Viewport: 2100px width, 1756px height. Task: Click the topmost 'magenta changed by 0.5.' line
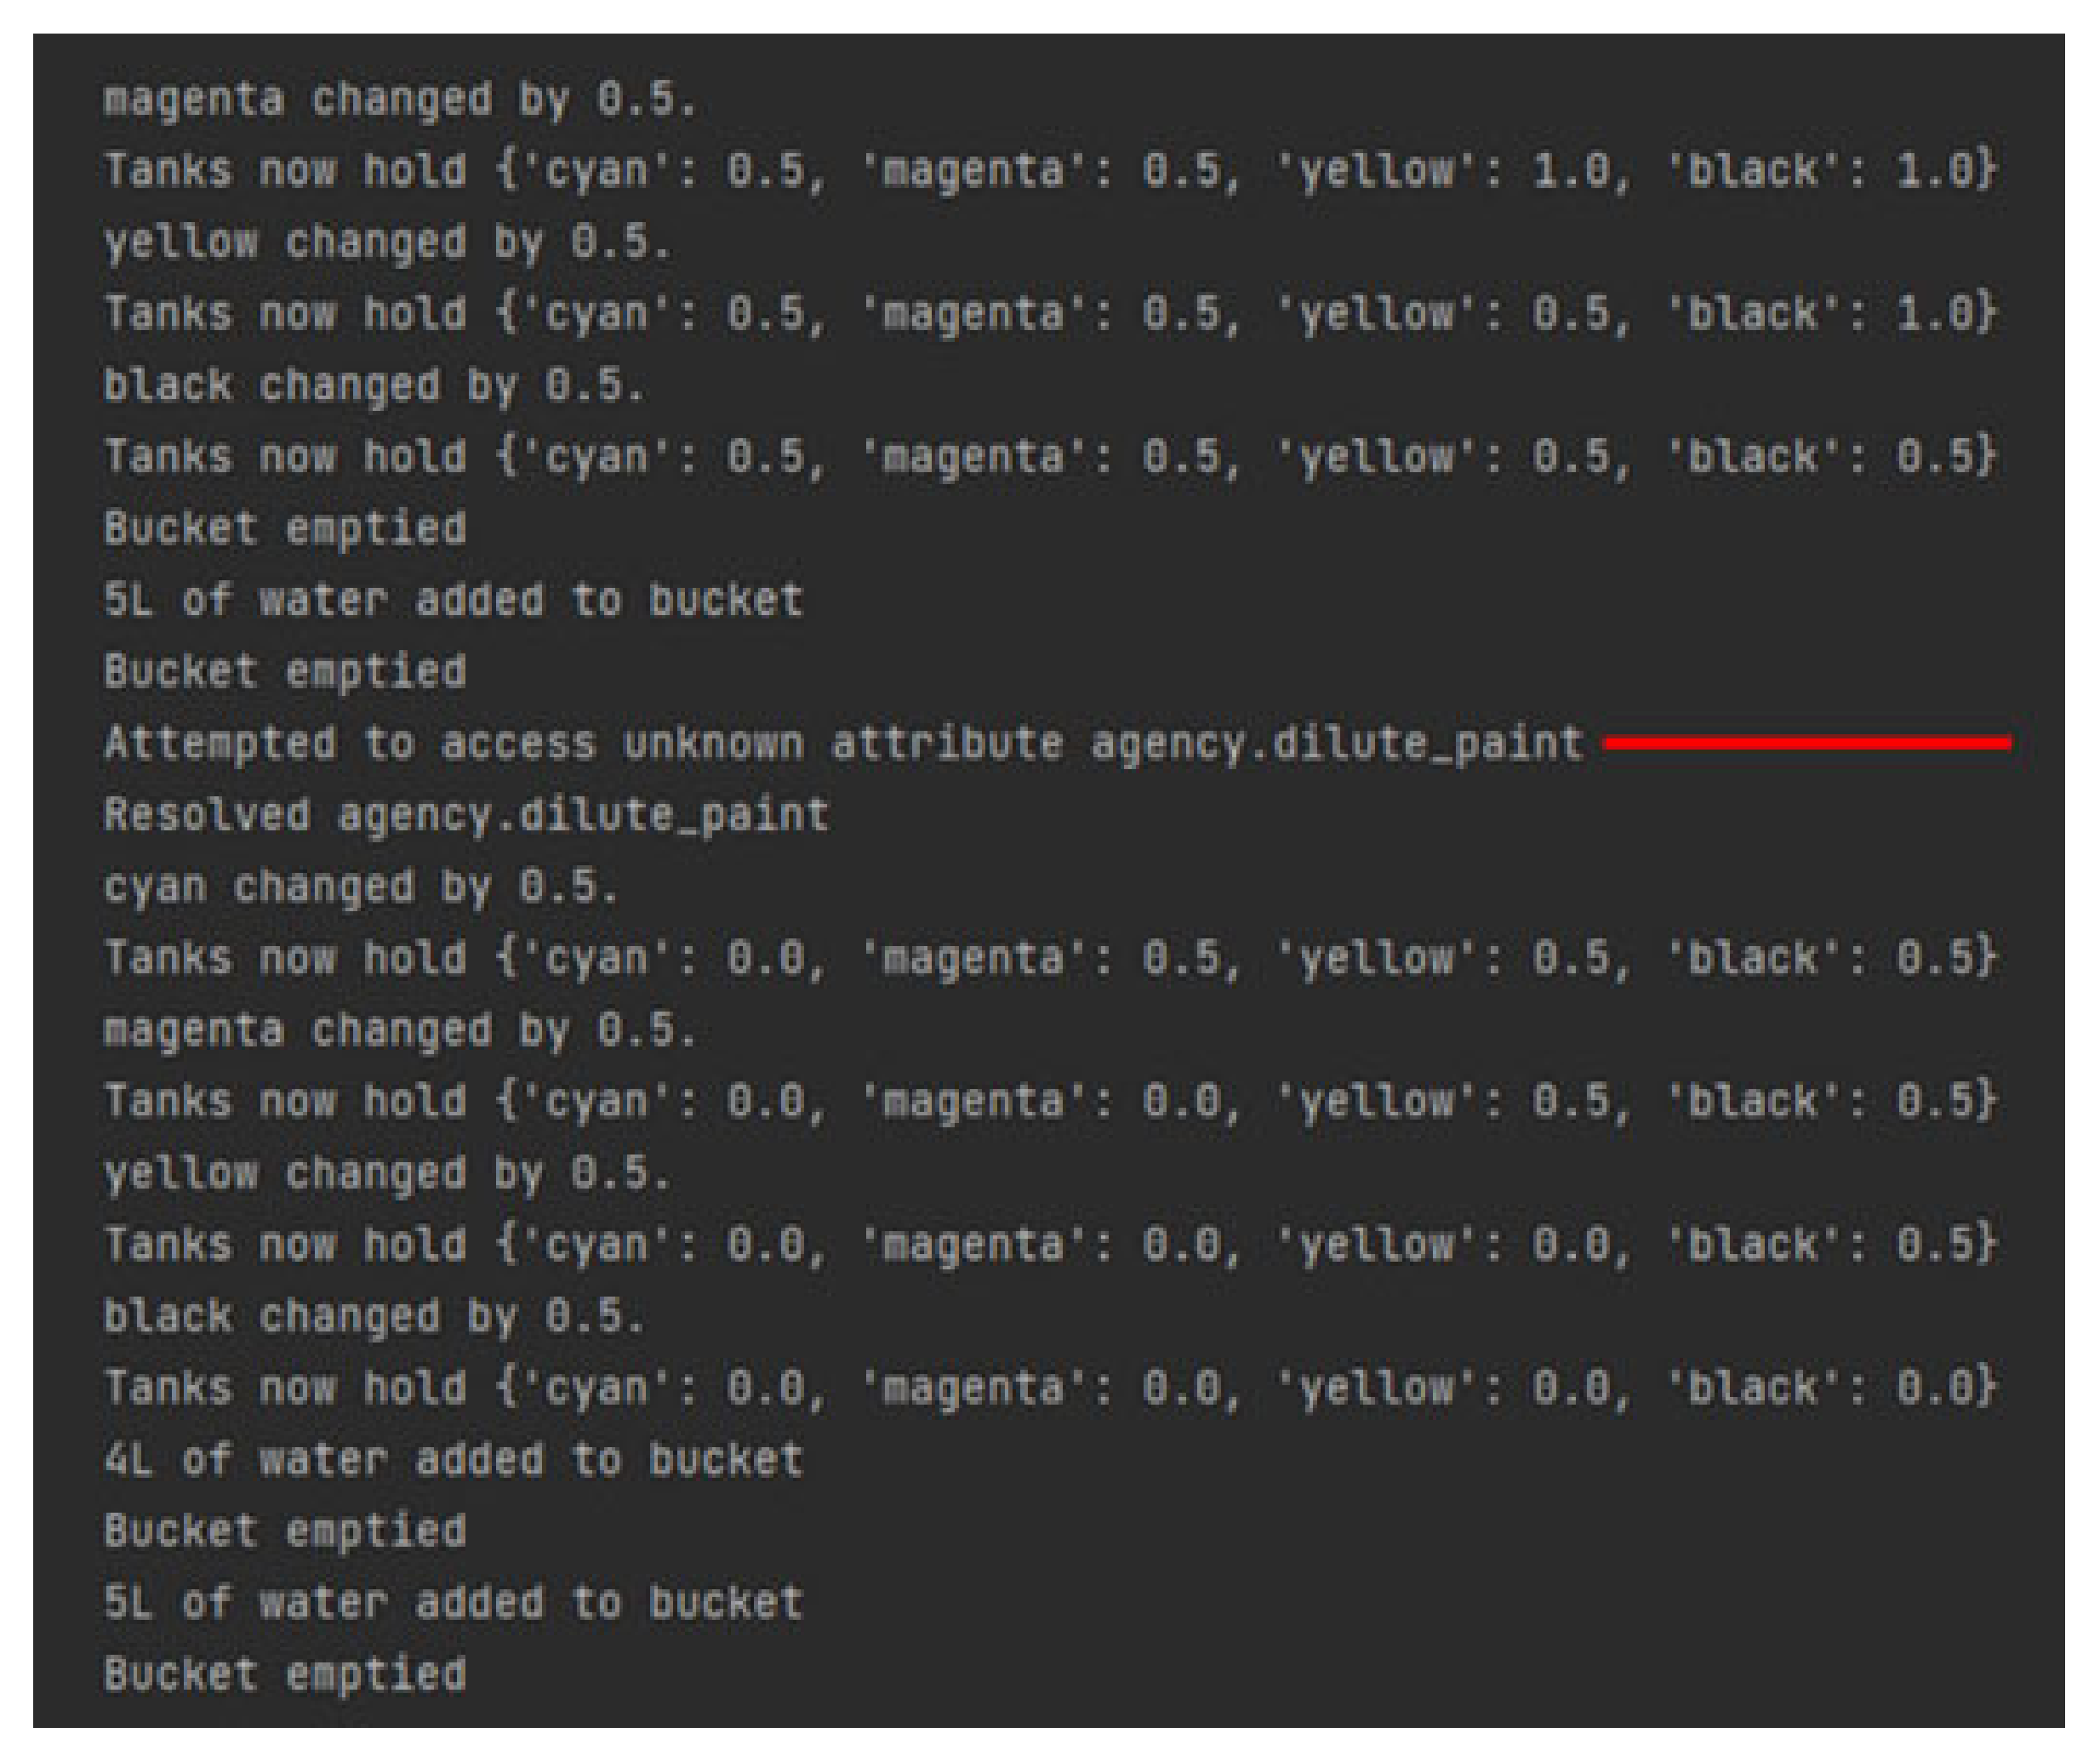click(400, 100)
